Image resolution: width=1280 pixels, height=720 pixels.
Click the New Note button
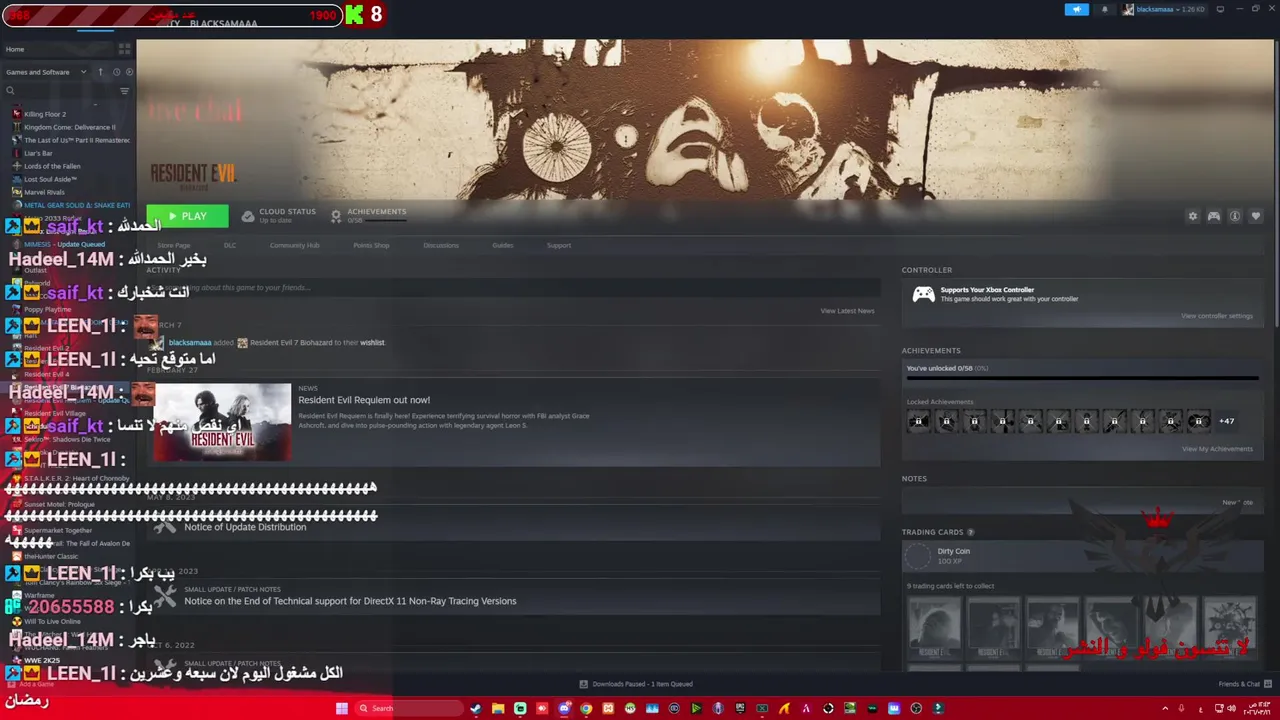click(x=1237, y=502)
